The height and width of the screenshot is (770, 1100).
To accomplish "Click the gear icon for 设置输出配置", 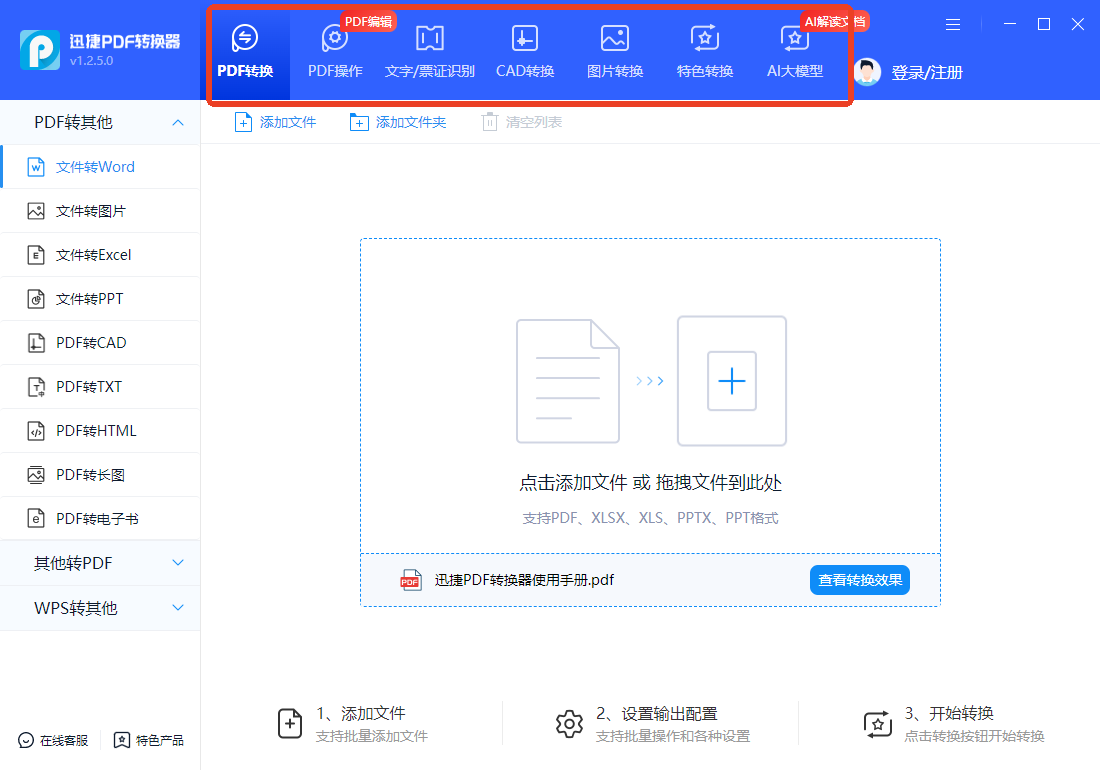I will 569,724.
